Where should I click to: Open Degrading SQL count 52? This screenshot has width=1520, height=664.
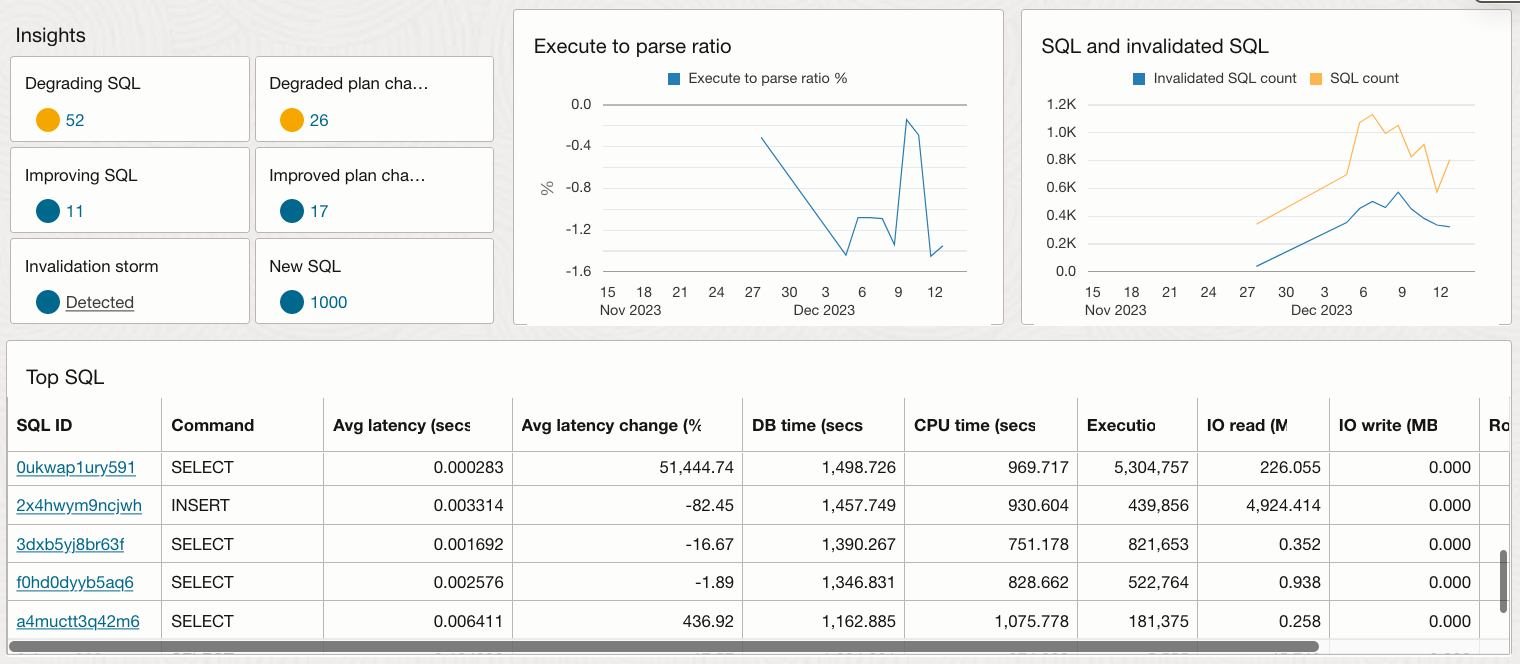click(75, 120)
